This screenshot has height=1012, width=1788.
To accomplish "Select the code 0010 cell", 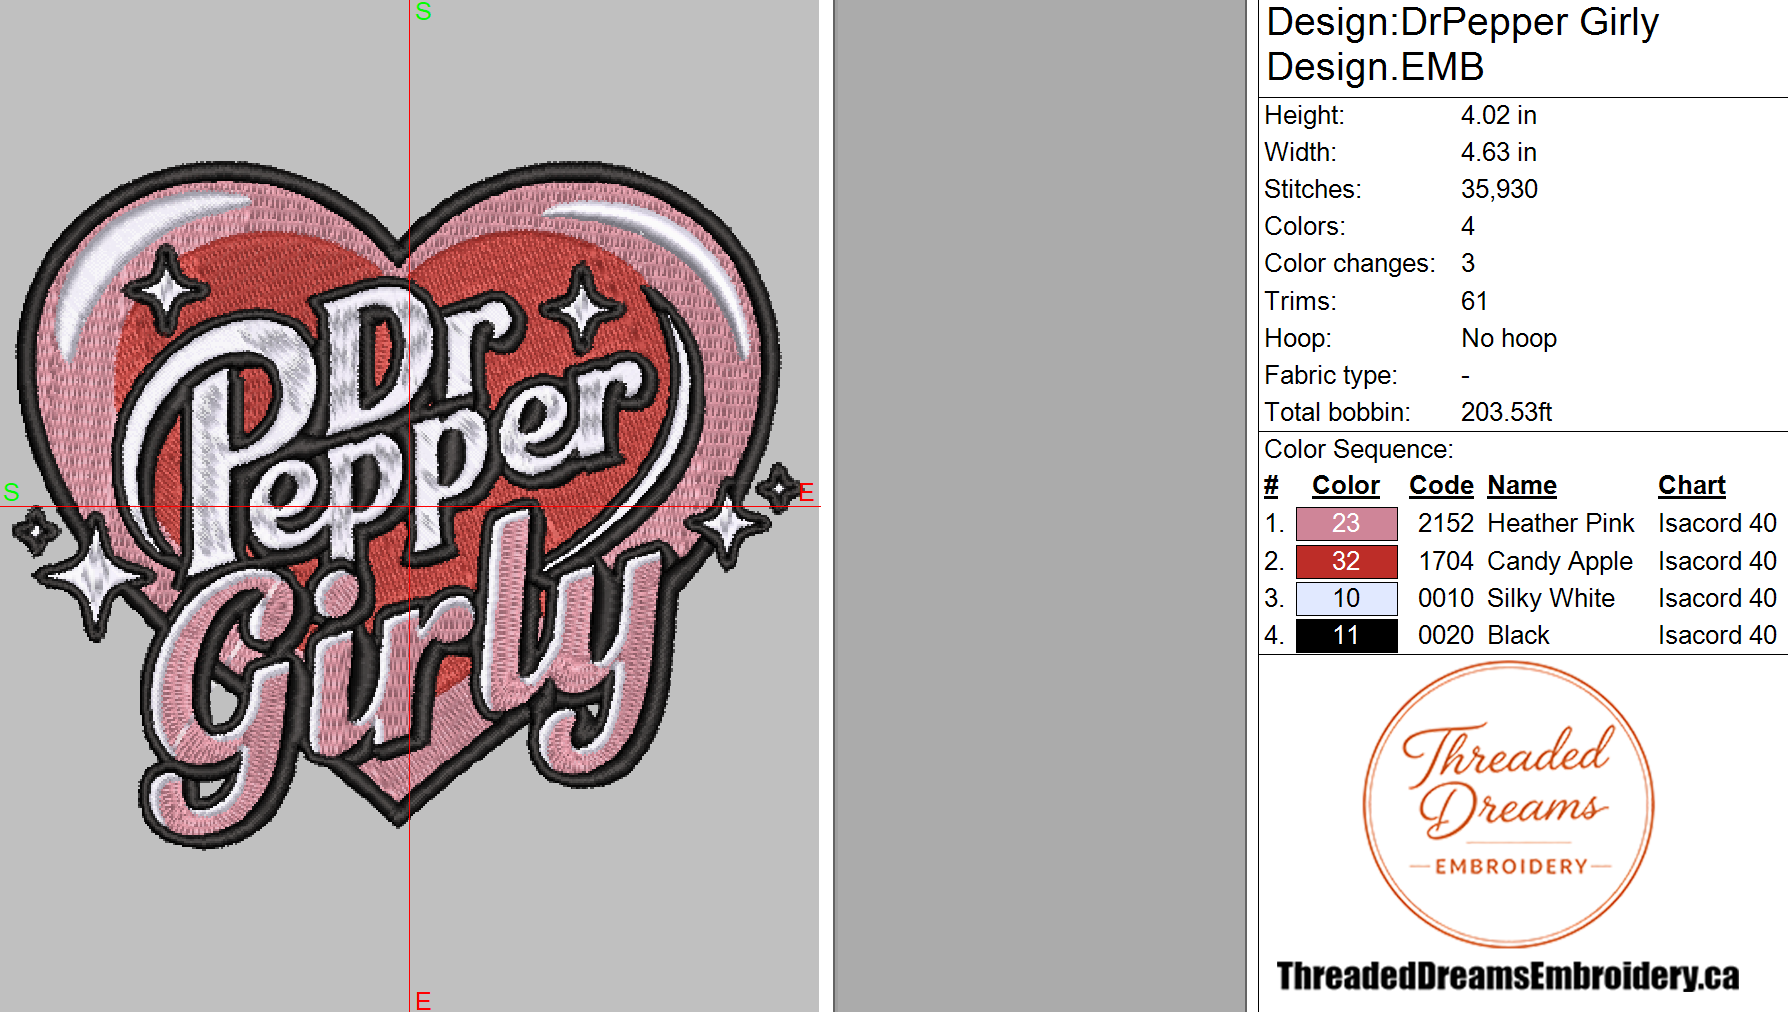I will (1446, 598).
